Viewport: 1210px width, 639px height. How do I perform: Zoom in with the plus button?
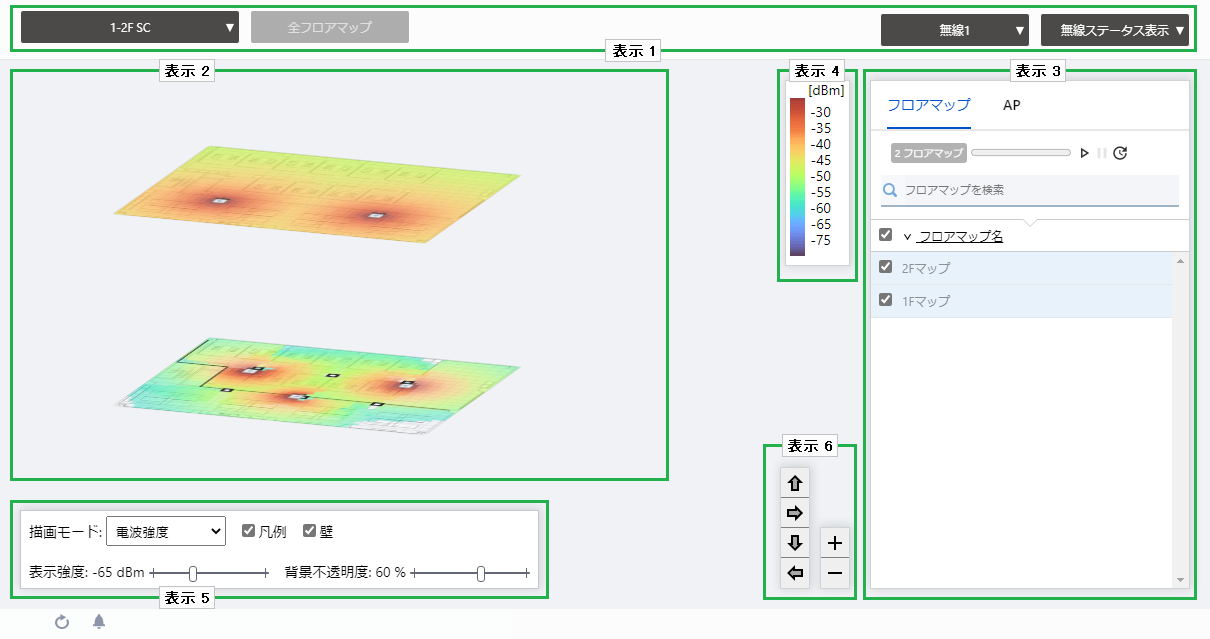tap(835, 543)
